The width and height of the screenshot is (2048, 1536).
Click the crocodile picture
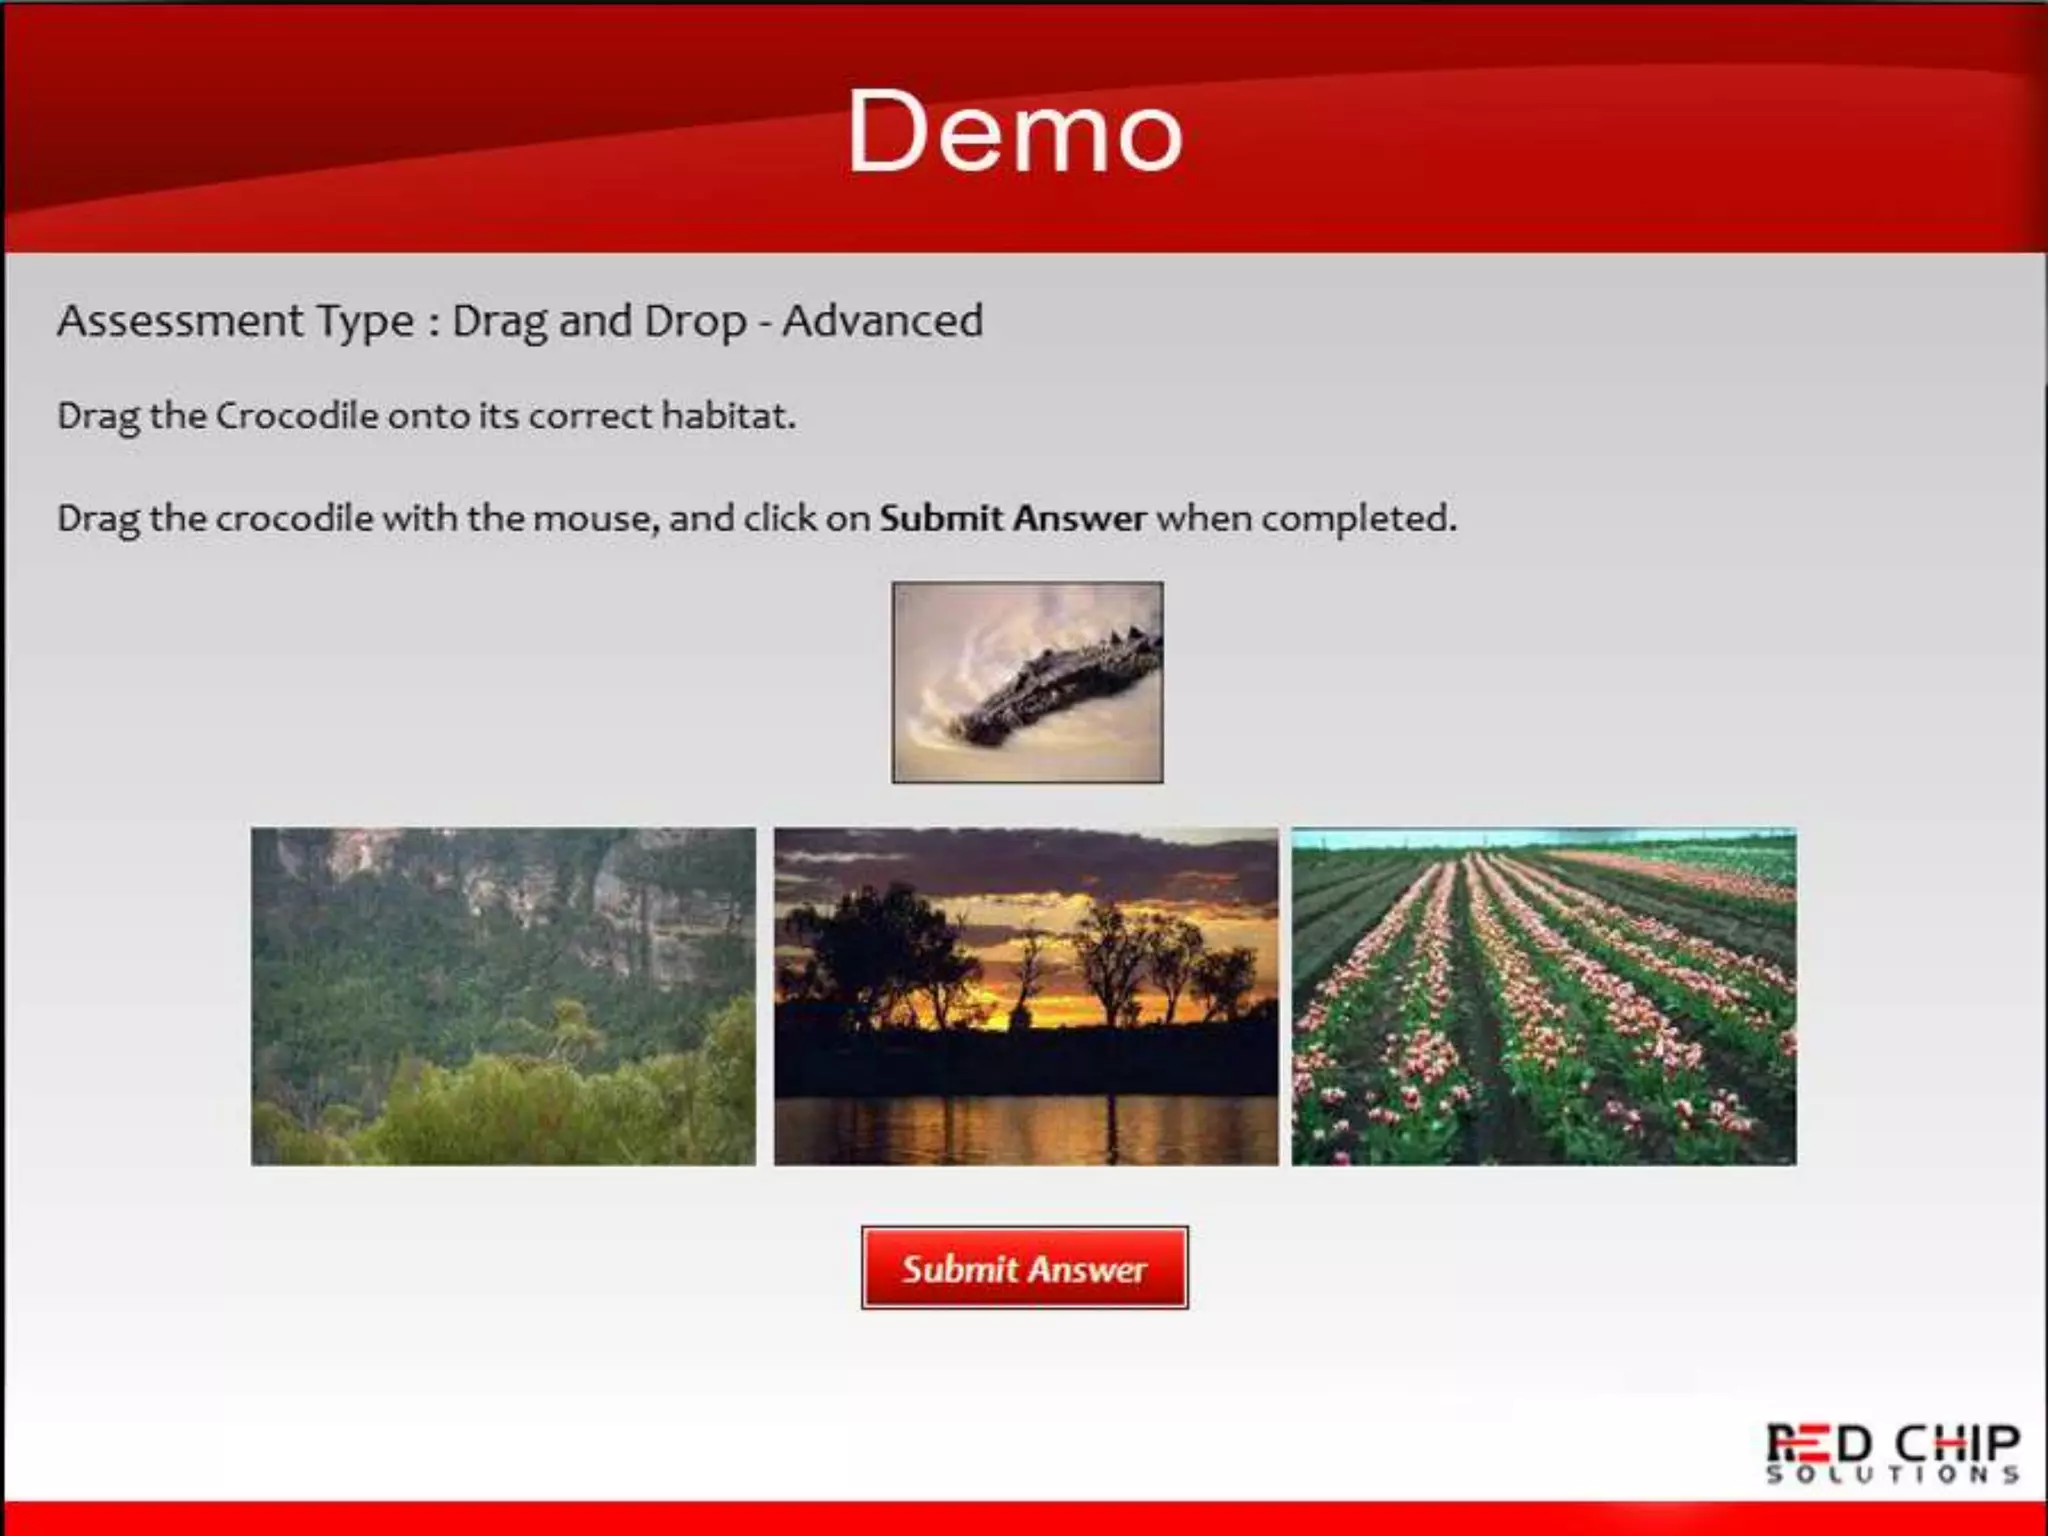(x=1027, y=682)
